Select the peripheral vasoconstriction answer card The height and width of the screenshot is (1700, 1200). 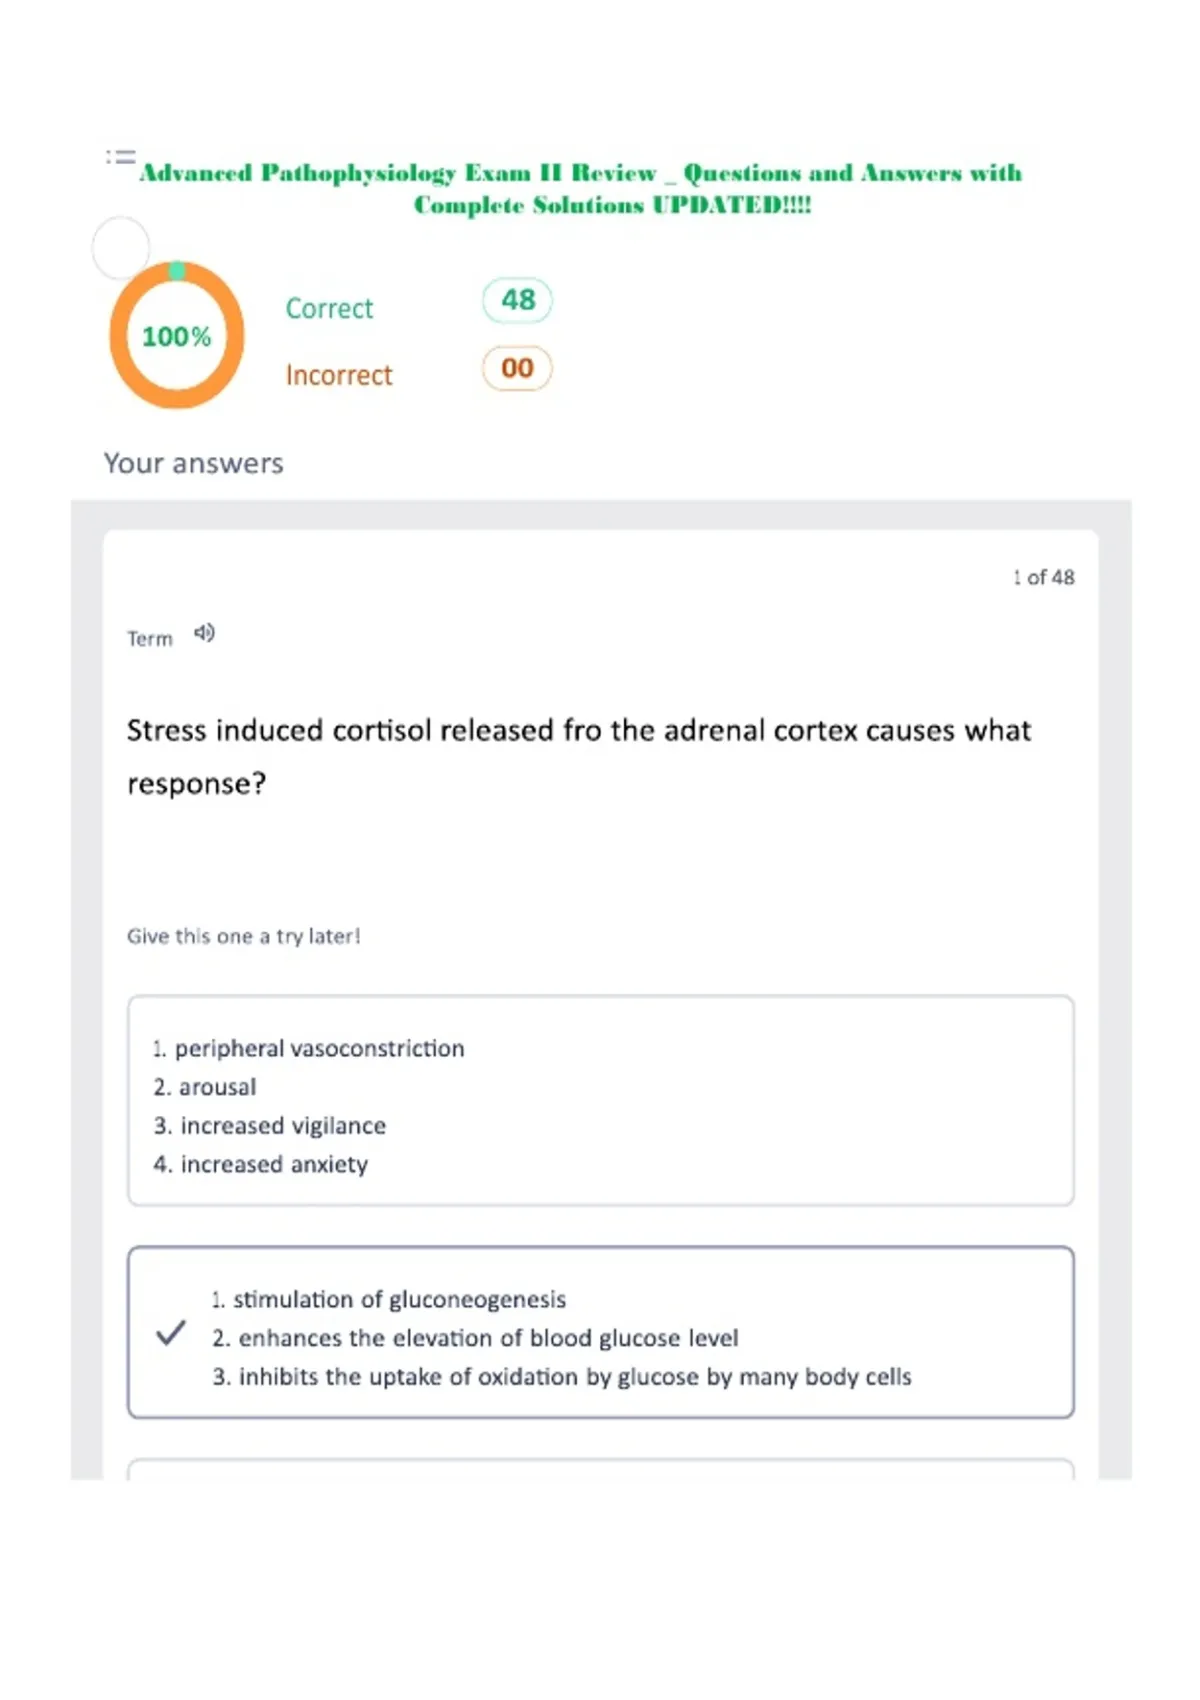[x=601, y=1100]
